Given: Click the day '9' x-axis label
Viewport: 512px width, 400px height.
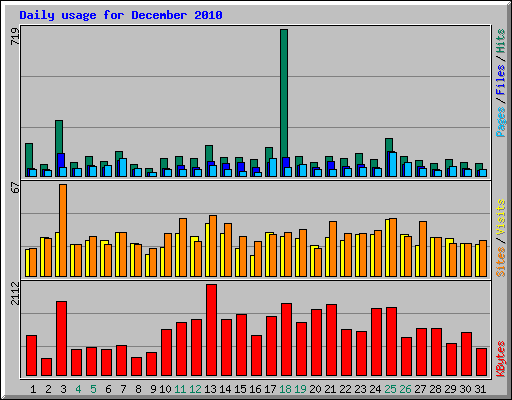Looking at the screenshot, I should point(153,389).
